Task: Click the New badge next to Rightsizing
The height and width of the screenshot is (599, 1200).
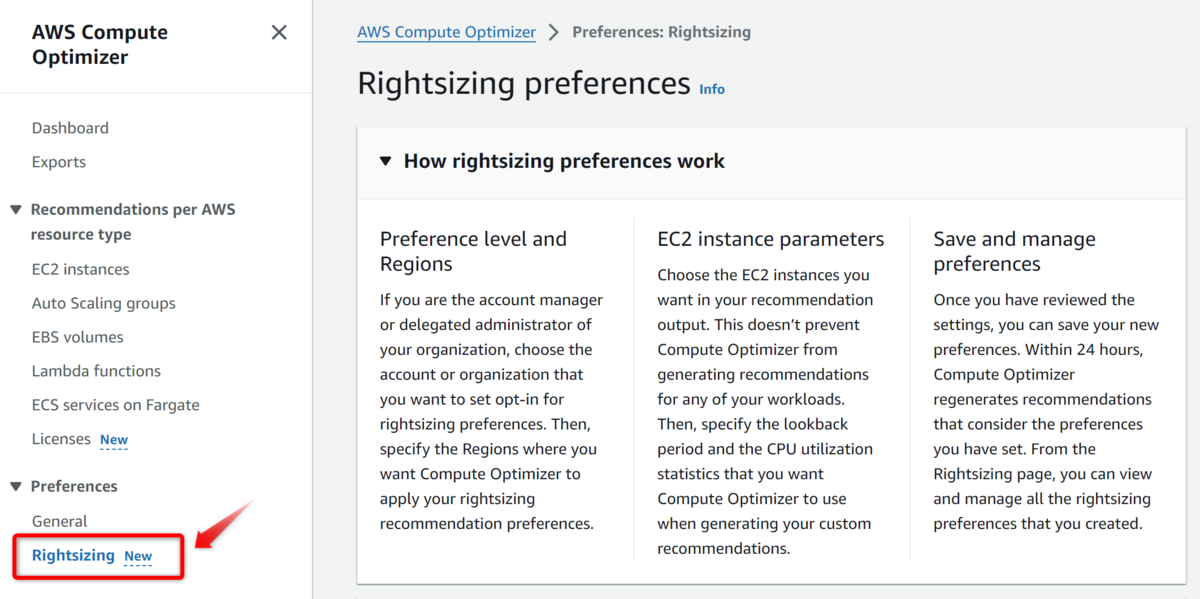Action: 138,556
